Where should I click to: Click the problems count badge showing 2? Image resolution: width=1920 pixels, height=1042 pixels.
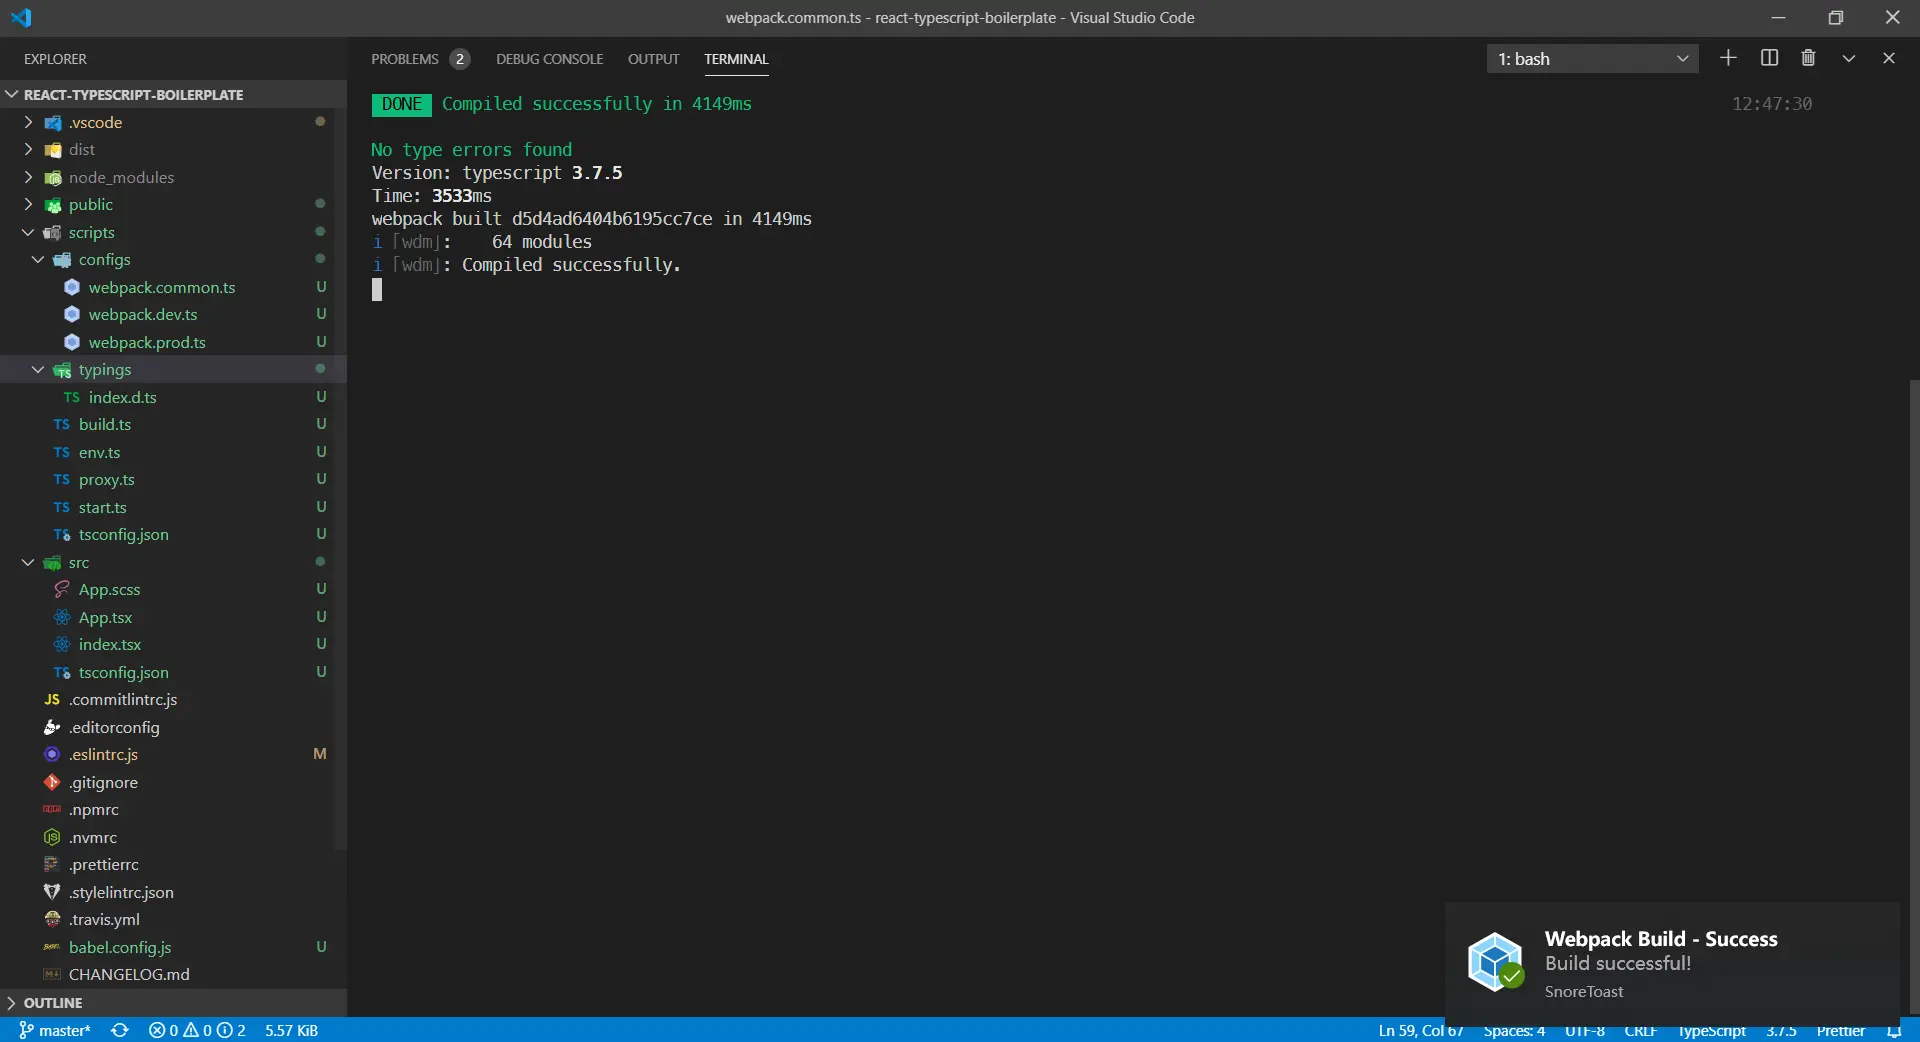(x=459, y=59)
